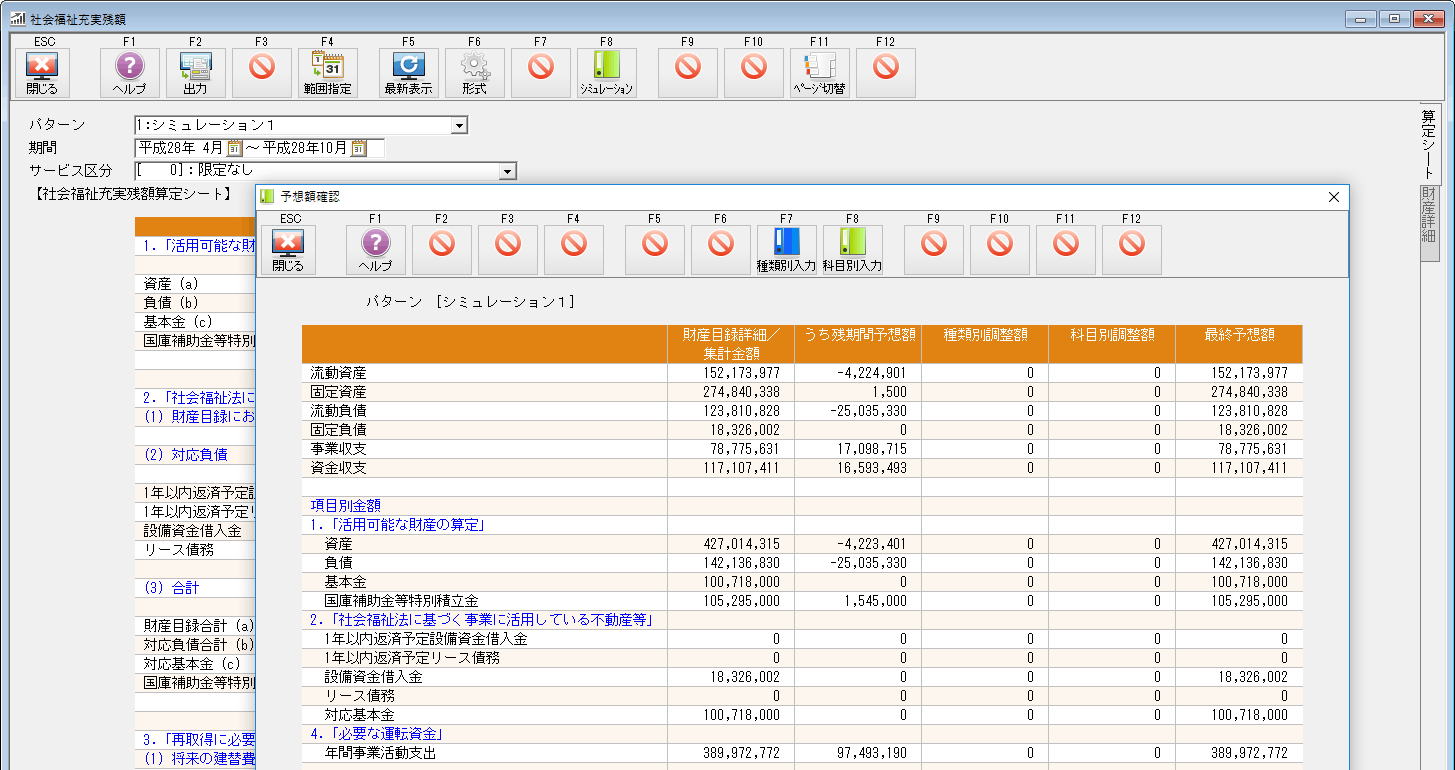Screen dimensions: 1455x770
Task: Open 科目別入力 (F8) in dialog
Action: pos(853,249)
